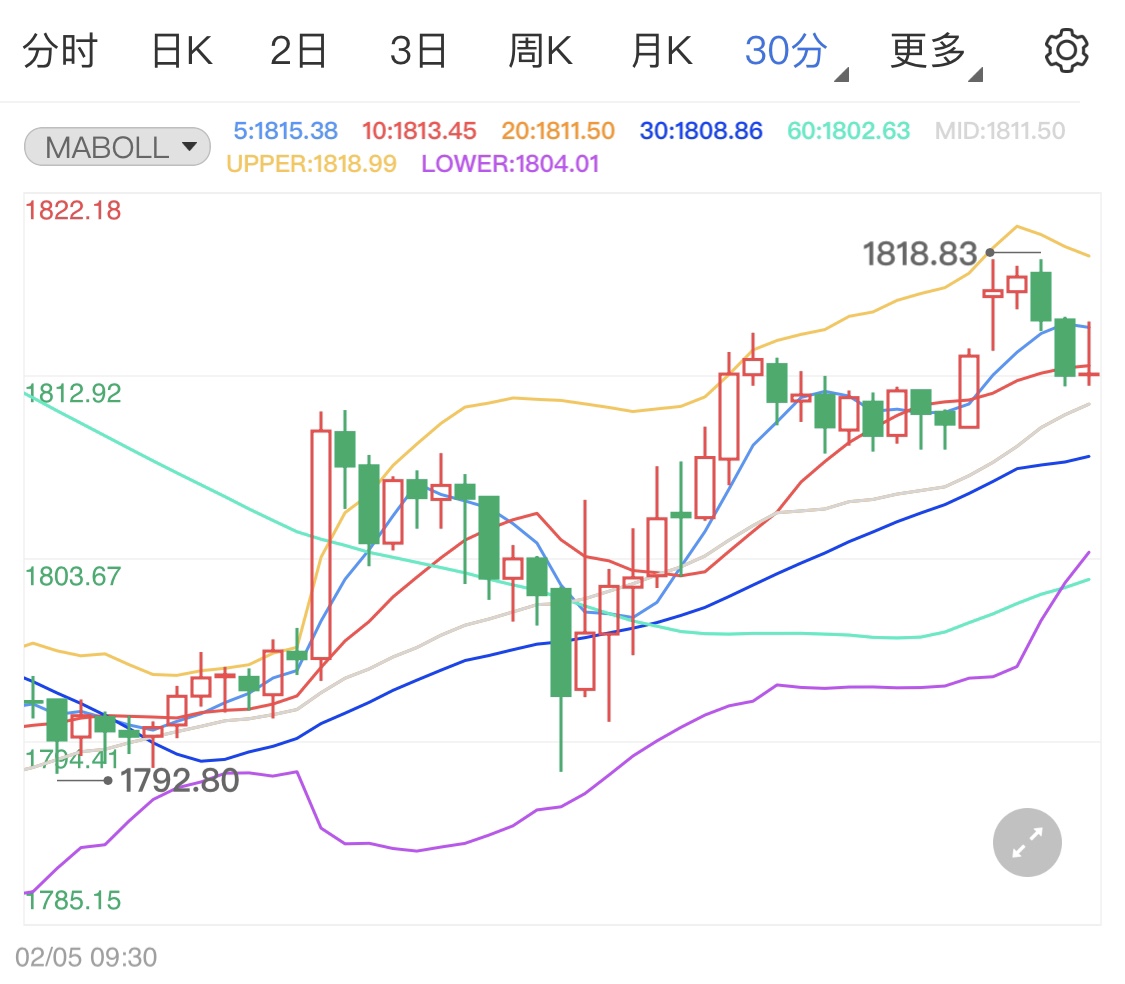Click the 1818.83 high price marker
Image resolution: width=1125 pixels, height=984 pixels.
point(920,253)
